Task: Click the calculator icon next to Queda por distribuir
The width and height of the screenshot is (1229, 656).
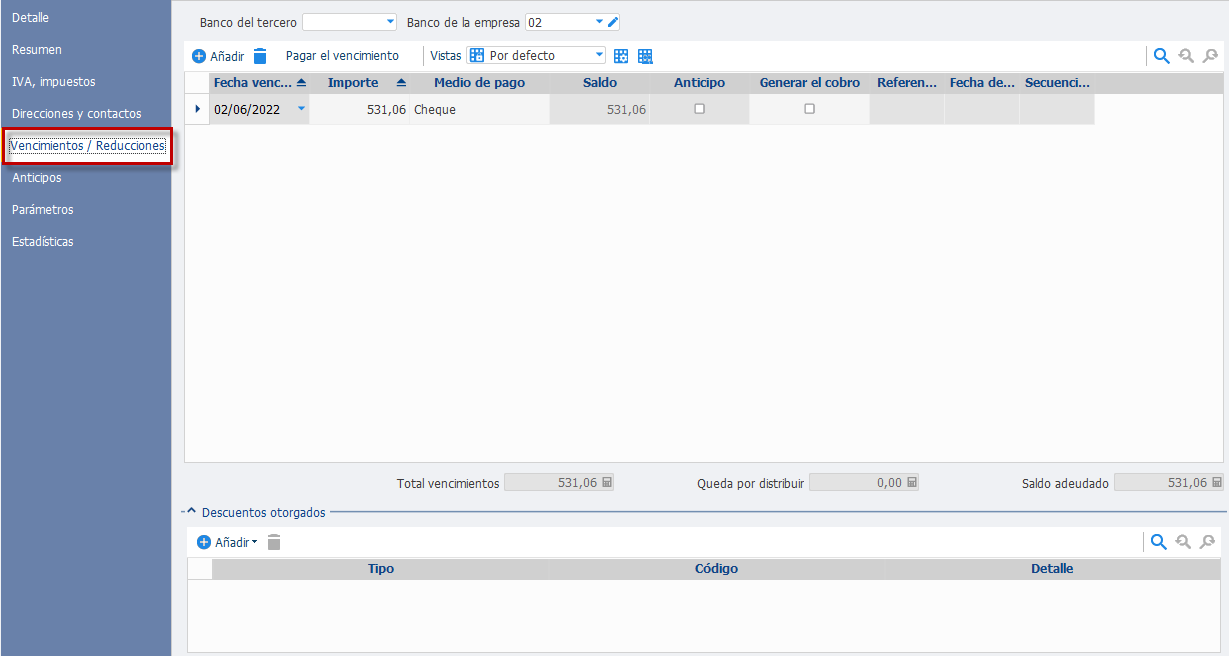Action: (x=911, y=482)
